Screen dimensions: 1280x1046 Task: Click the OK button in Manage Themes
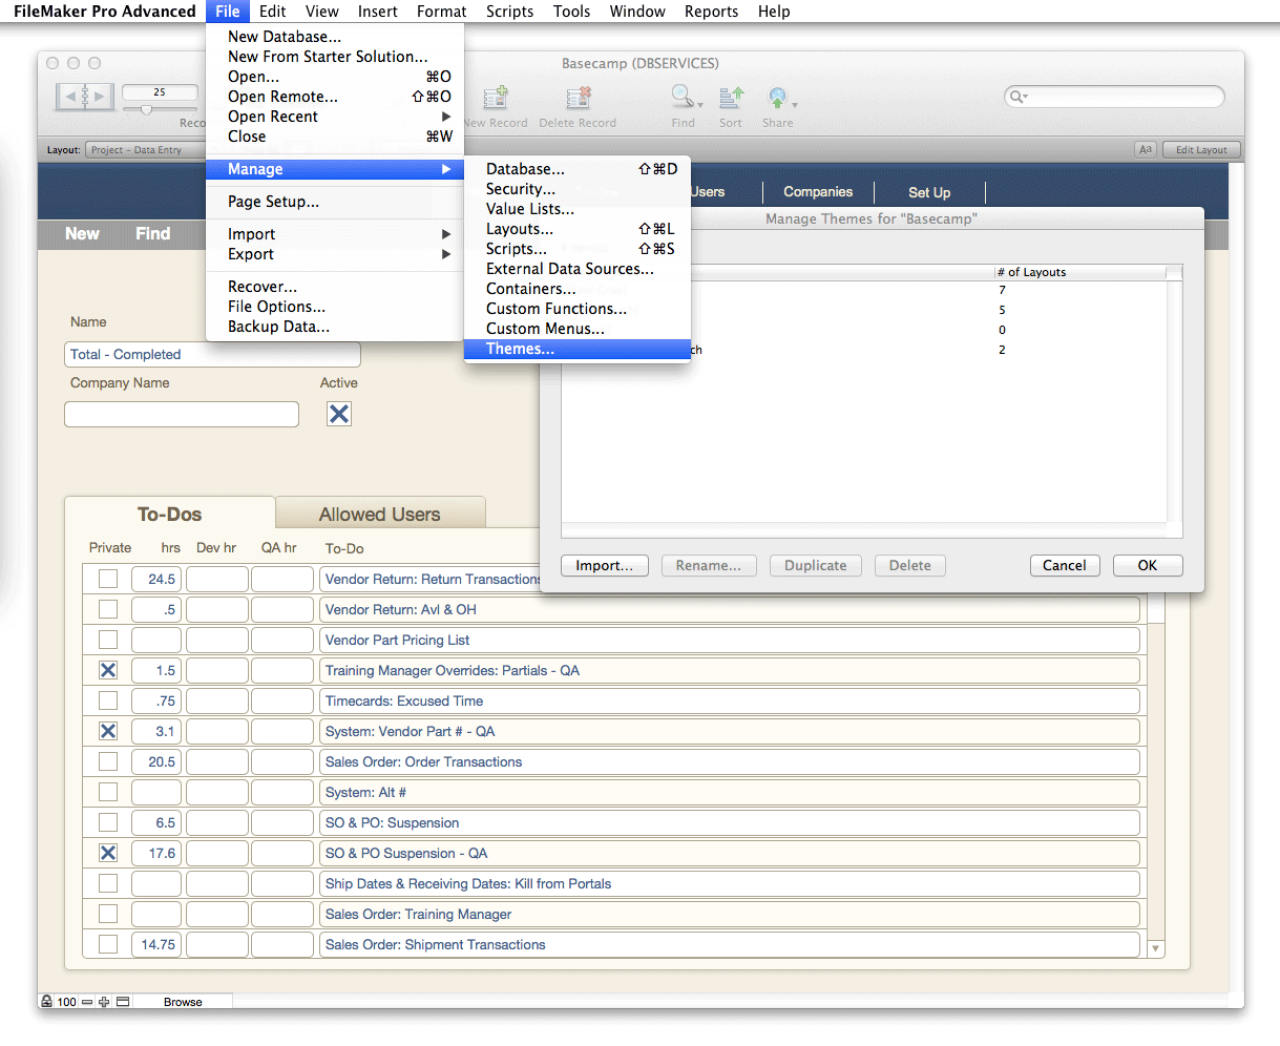(x=1147, y=565)
